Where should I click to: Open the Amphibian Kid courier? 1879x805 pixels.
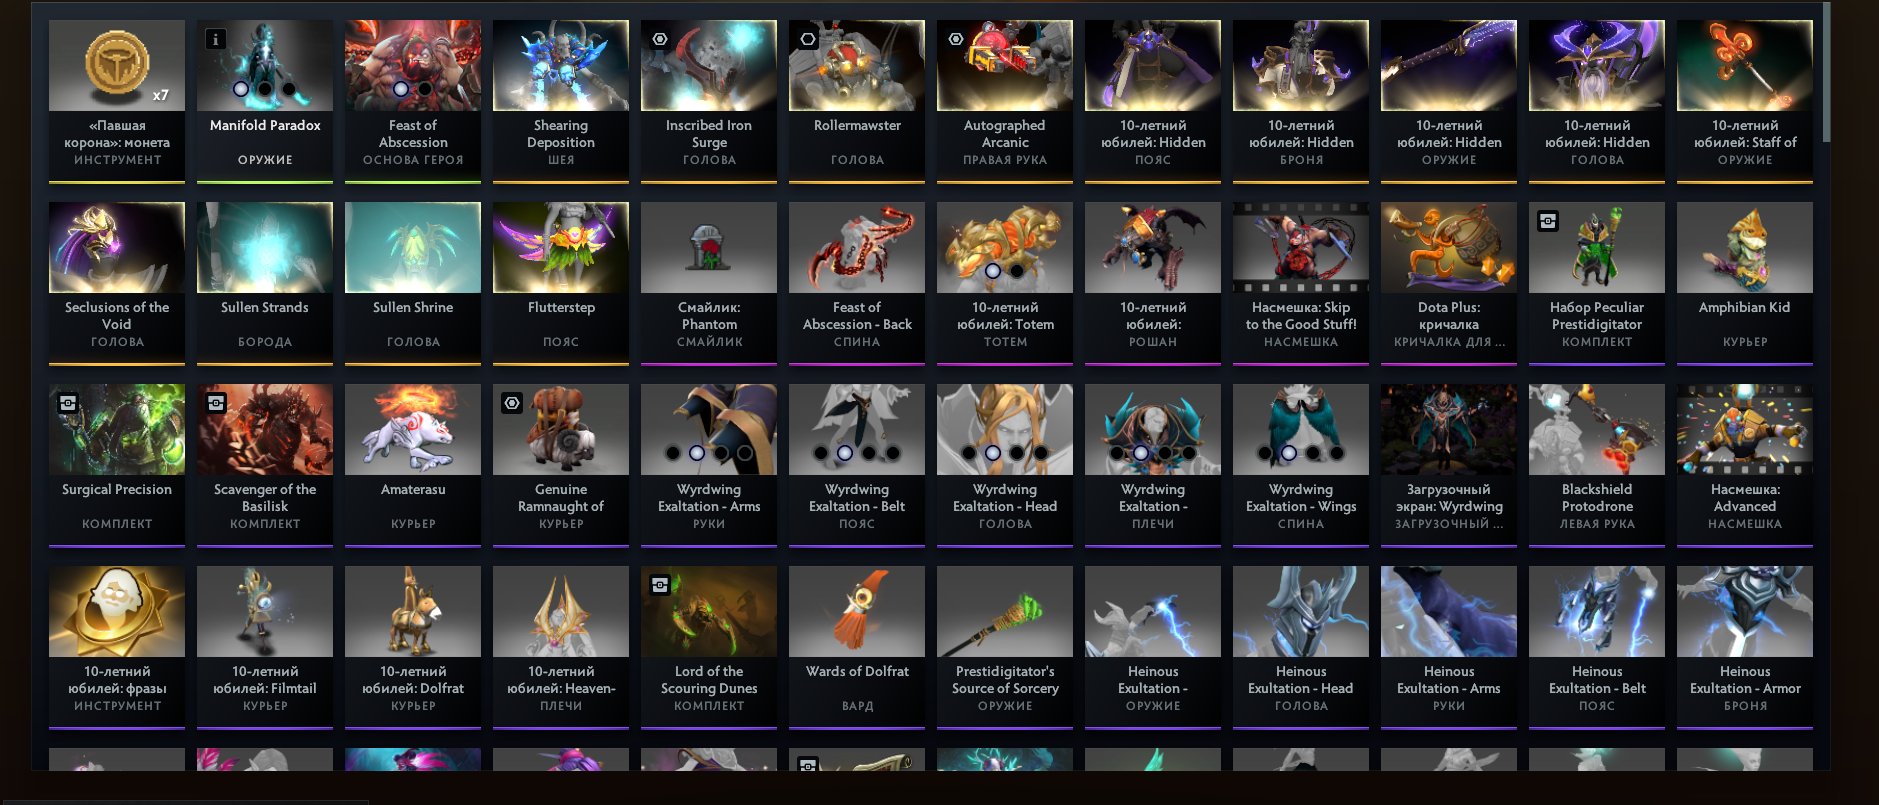(1745, 283)
